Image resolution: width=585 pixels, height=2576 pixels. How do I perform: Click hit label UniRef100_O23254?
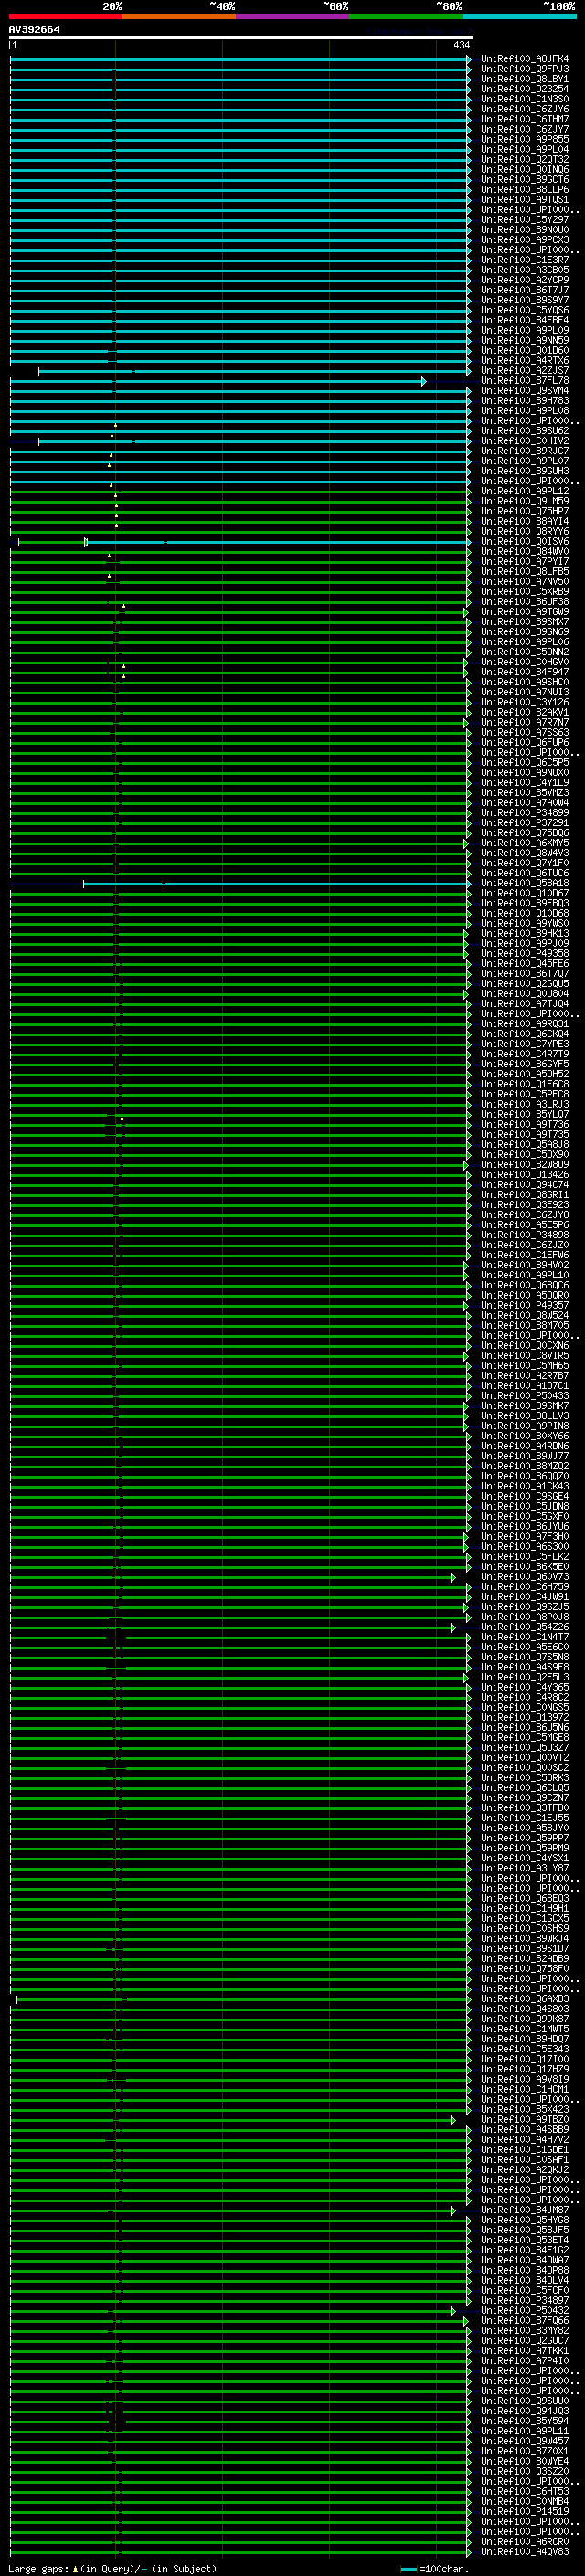(x=525, y=89)
